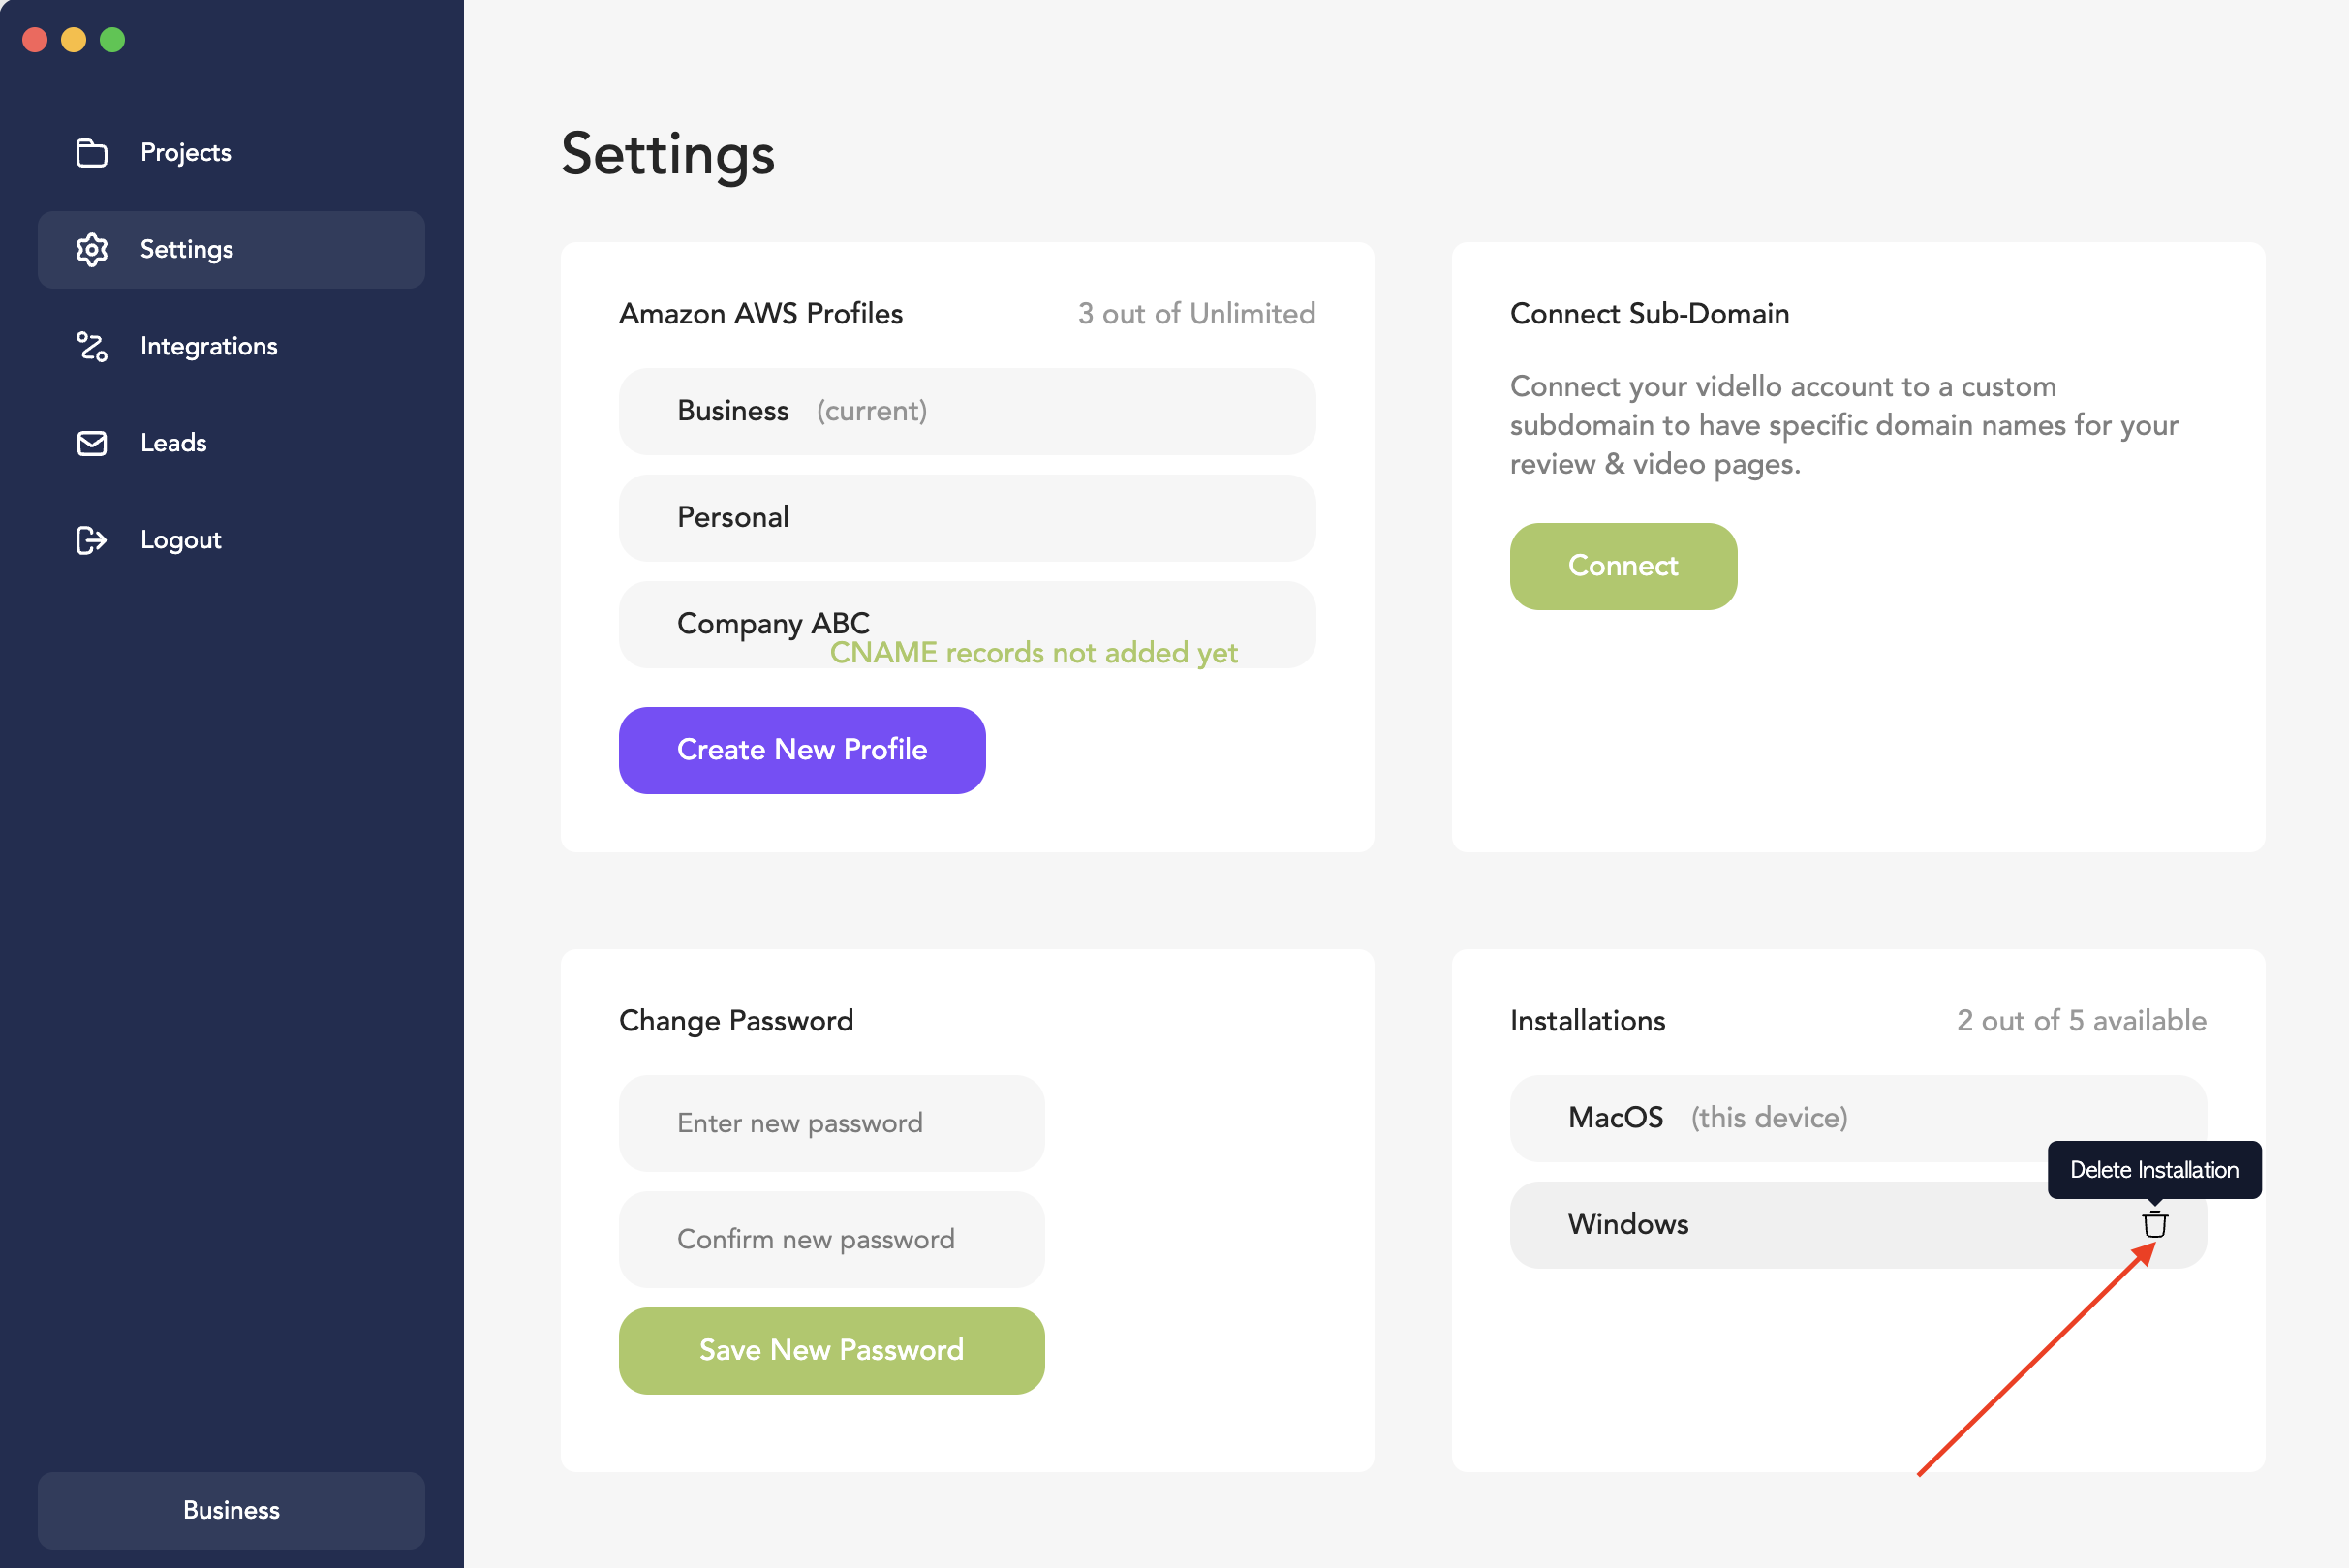This screenshot has height=1568, width=2349.
Task: Click the Settings gear icon in sidebar
Action: coord(92,250)
